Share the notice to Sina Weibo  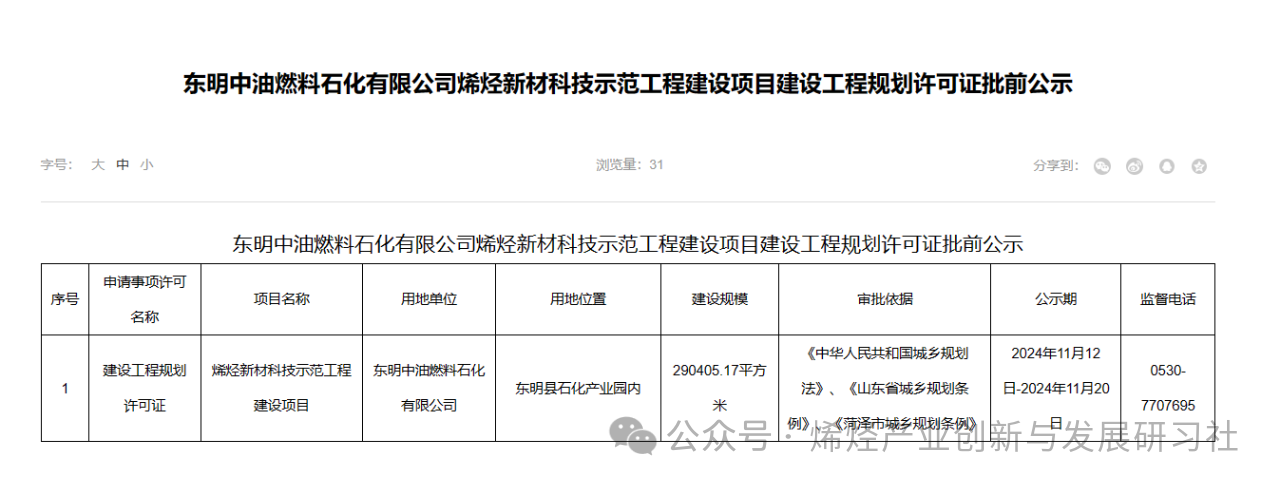[x=1134, y=166]
